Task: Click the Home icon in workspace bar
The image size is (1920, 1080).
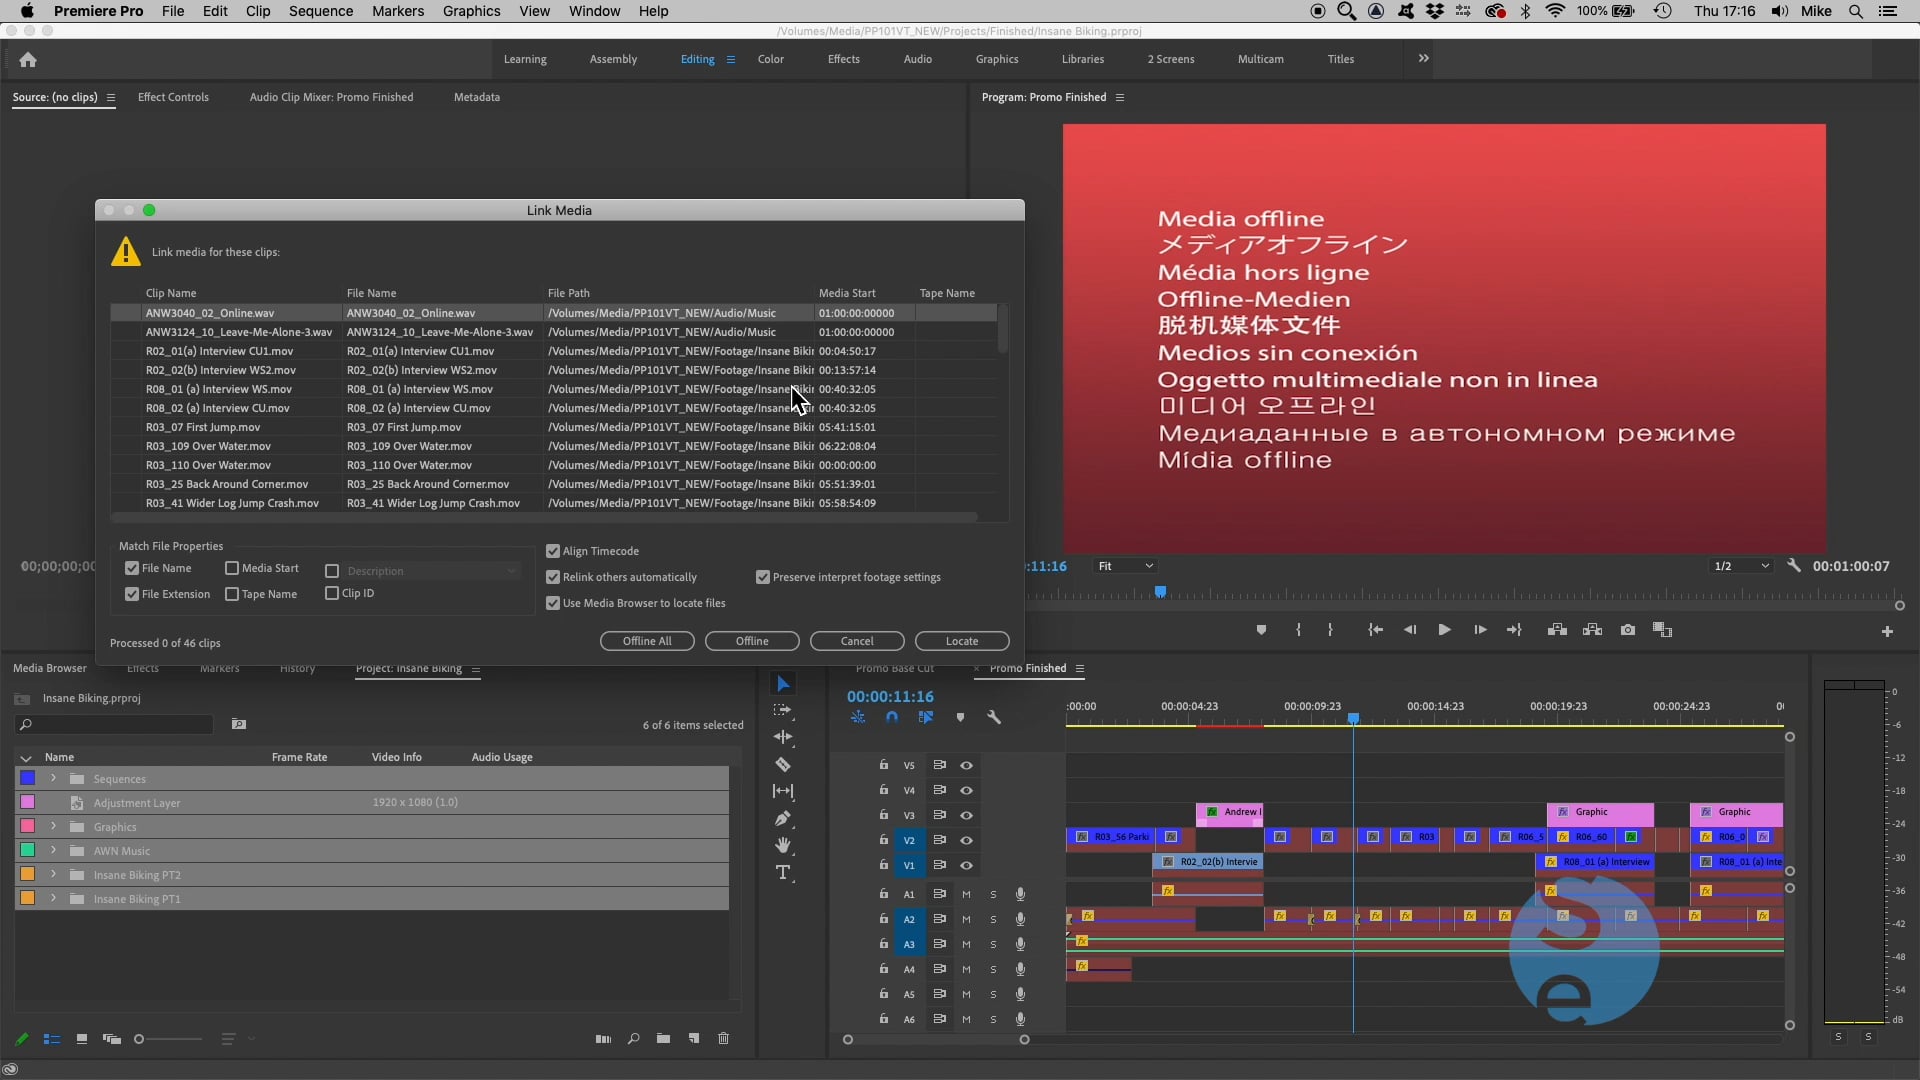Action: (x=28, y=59)
